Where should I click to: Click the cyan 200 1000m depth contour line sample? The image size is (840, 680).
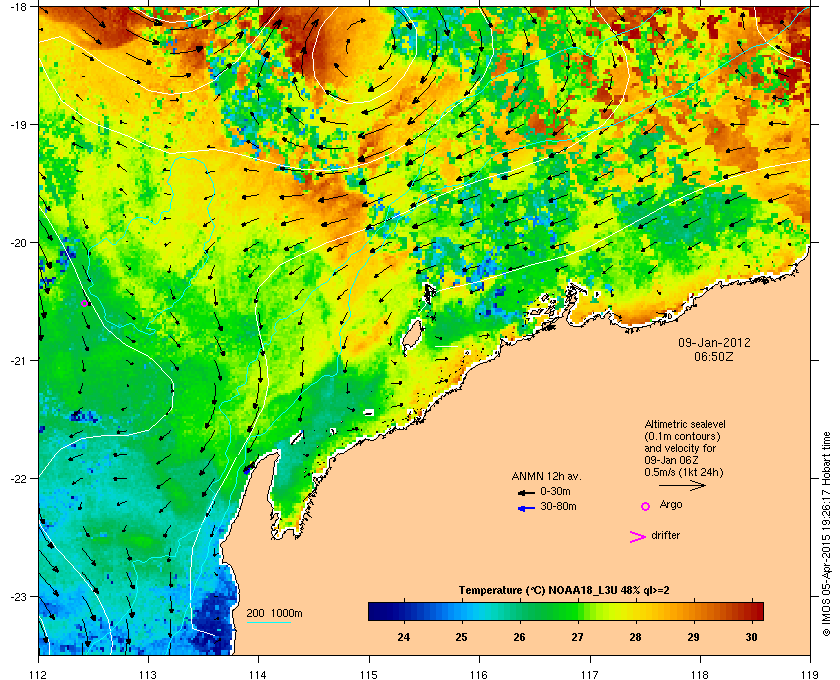(x=268, y=622)
